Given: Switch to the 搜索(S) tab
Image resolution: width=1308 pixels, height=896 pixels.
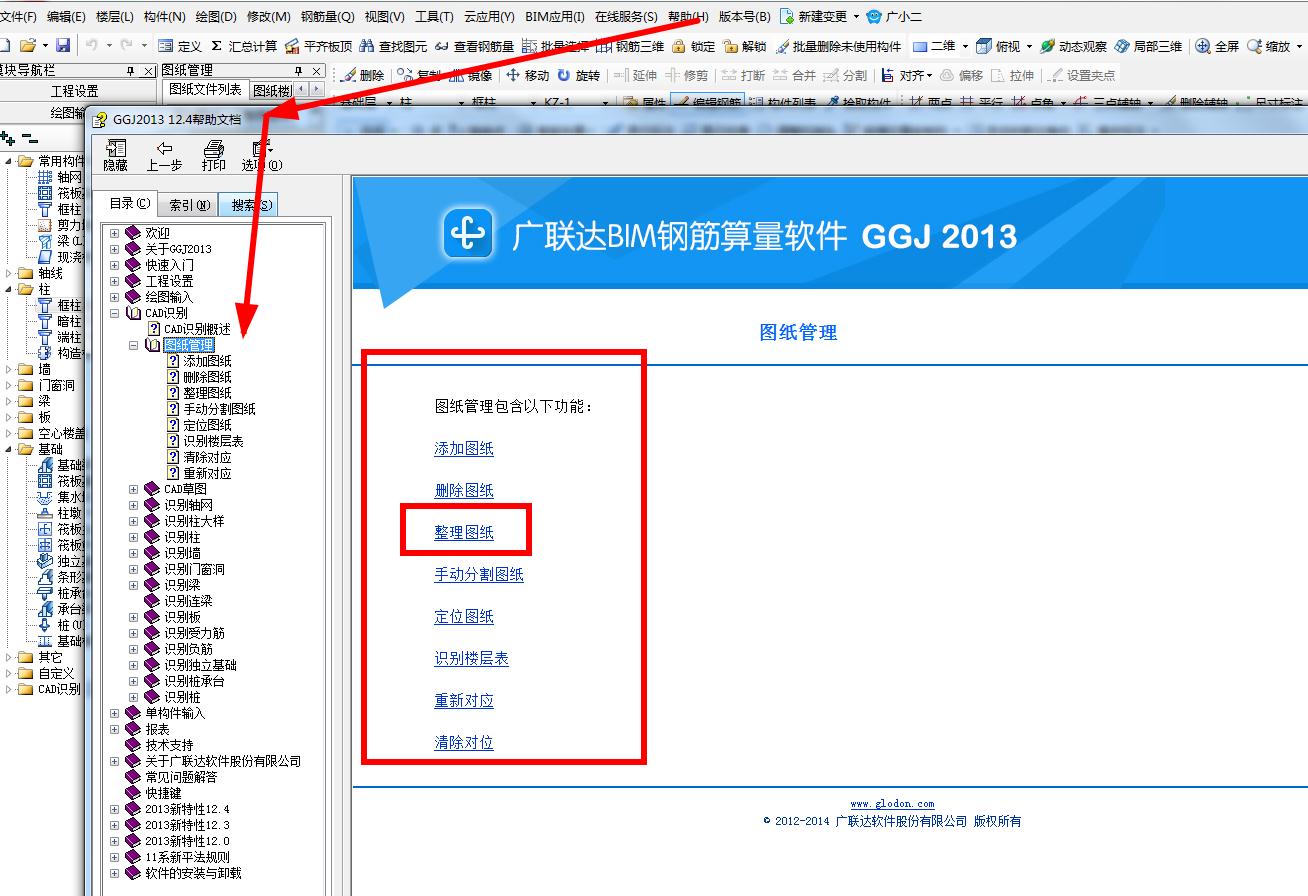Looking at the screenshot, I should 249,205.
